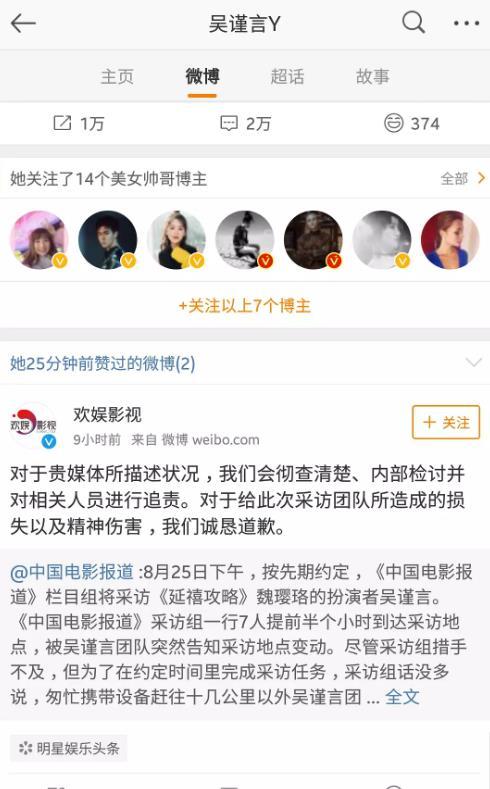The width and height of the screenshot is (490, 789).
Task: Open the first pink blogger avatar
Action: pyautogui.click(x=39, y=240)
